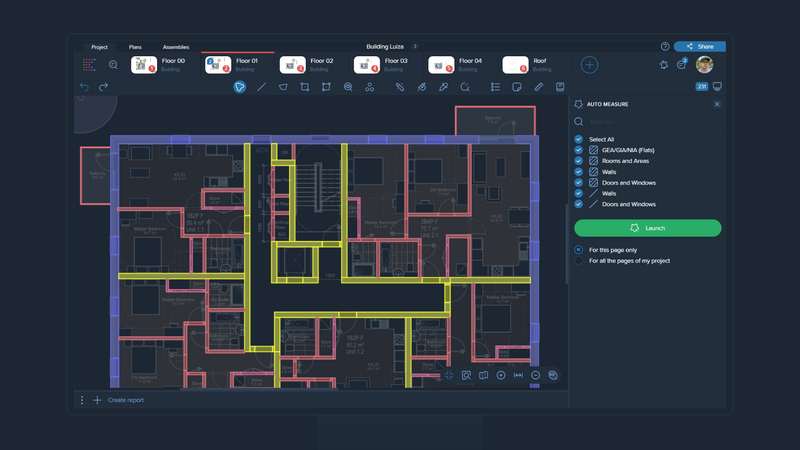The width and height of the screenshot is (800, 450).
Task: Undo the last action
Action: 85,87
